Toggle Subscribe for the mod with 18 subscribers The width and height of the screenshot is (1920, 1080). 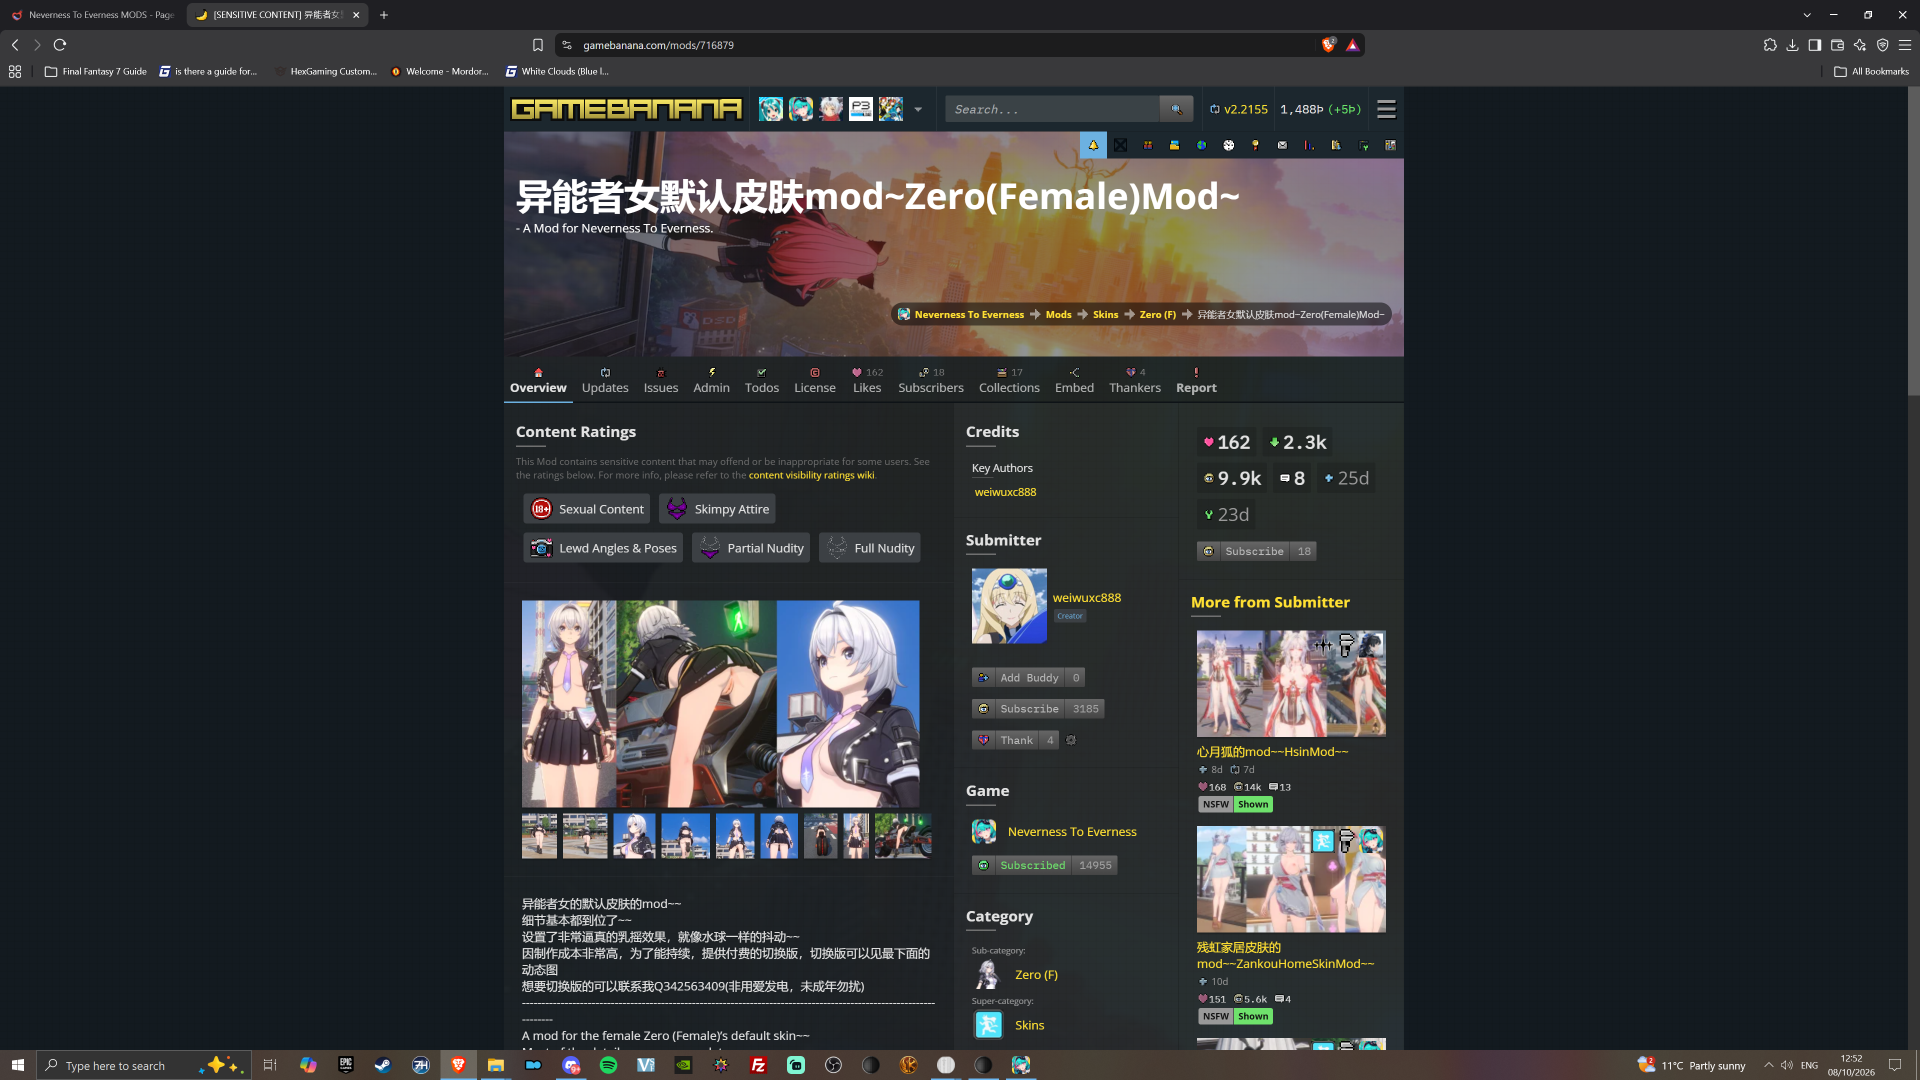(x=1256, y=551)
